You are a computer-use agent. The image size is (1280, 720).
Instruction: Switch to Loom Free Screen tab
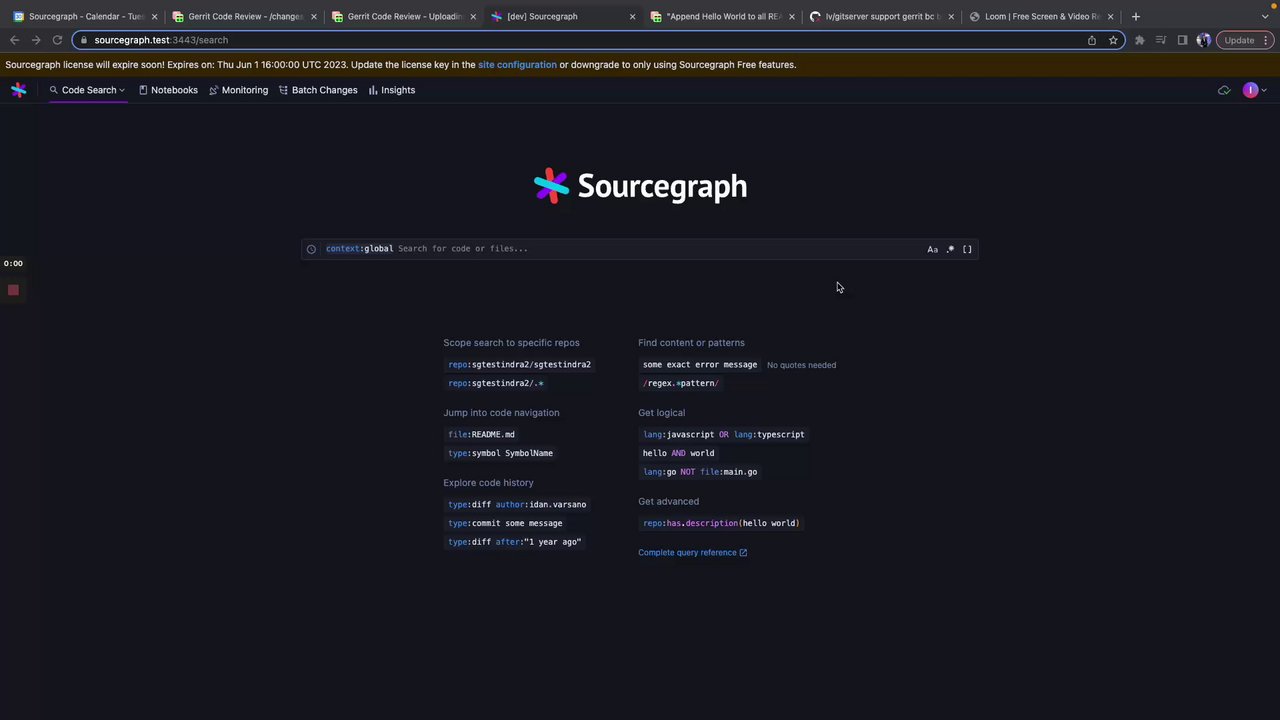[x=1040, y=17]
